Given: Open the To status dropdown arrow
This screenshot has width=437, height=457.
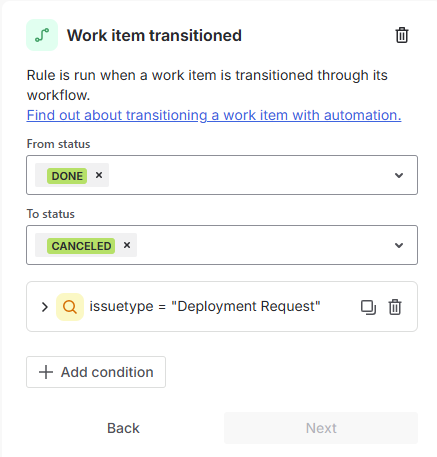Looking at the screenshot, I should coord(399,245).
